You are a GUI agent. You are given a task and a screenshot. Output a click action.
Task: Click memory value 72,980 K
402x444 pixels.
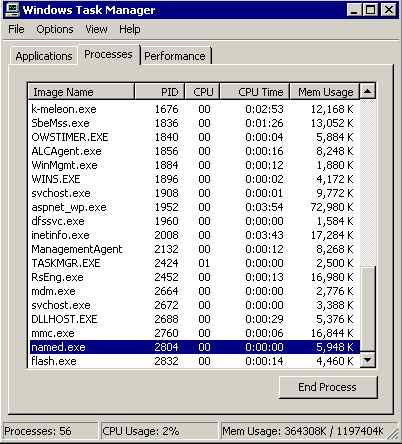331,207
